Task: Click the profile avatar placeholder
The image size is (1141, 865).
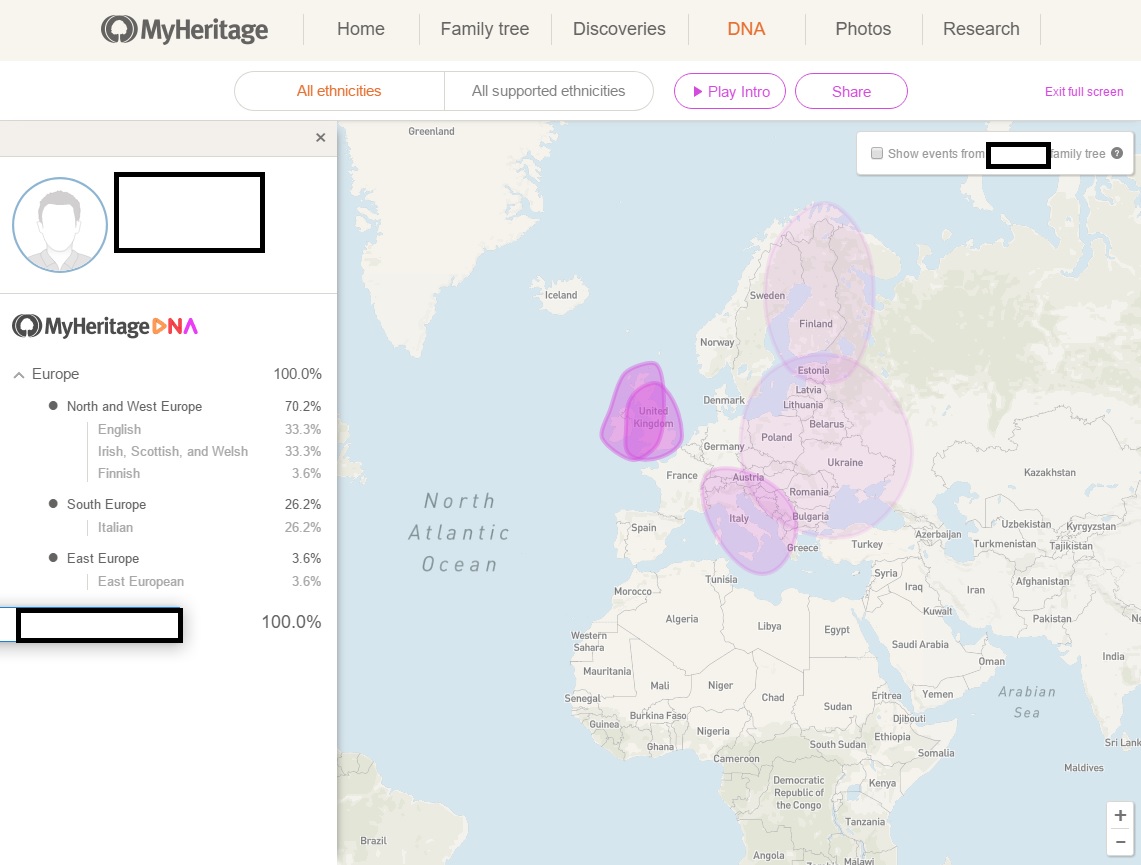Action: tap(60, 225)
